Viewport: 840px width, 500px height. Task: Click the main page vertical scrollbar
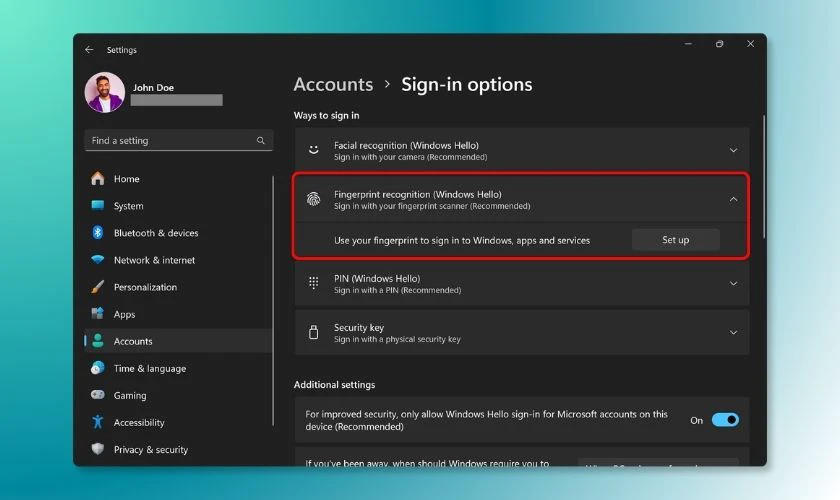763,177
